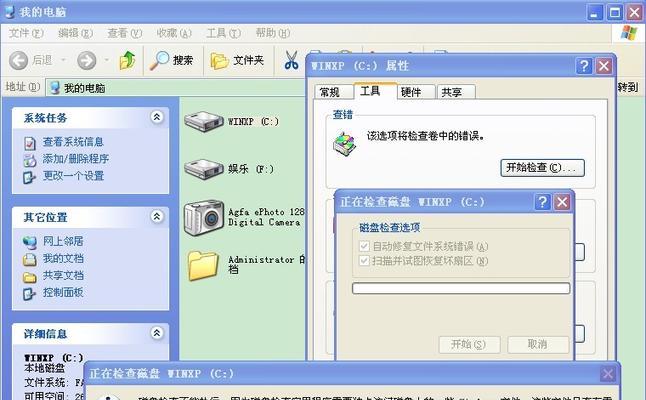Image resolution: width=646 pixels, height=400 pixels.
Task: Click the Back arrow toolbar icon
Action: 19,61
